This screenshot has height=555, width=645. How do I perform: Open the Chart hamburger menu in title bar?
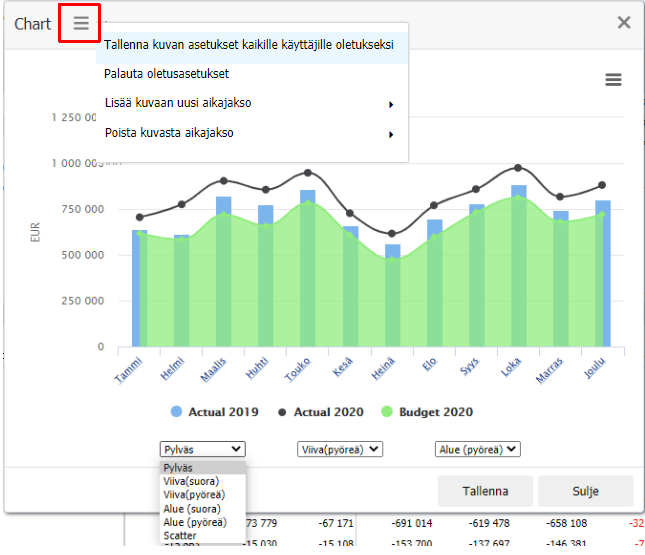pos(81,23)
